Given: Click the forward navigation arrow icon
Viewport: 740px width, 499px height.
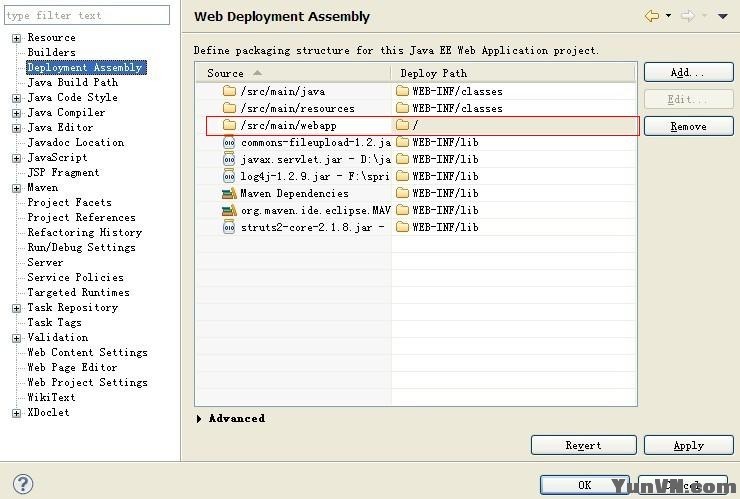Looking at the screenshot, I should (x=687, y=16).
